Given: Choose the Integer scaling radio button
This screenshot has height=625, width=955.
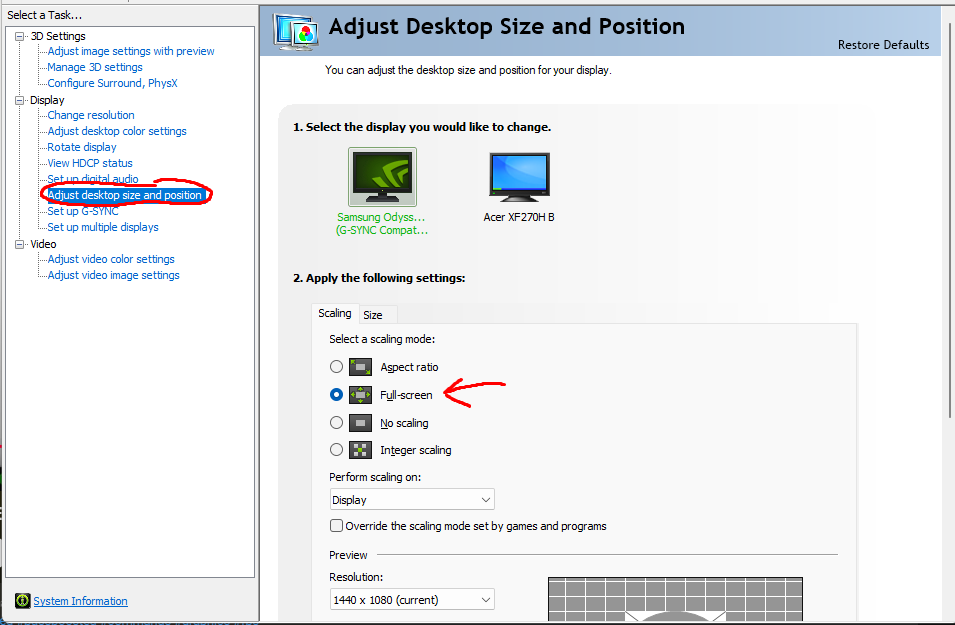Looking at the screenshot, I should (336, 450).
